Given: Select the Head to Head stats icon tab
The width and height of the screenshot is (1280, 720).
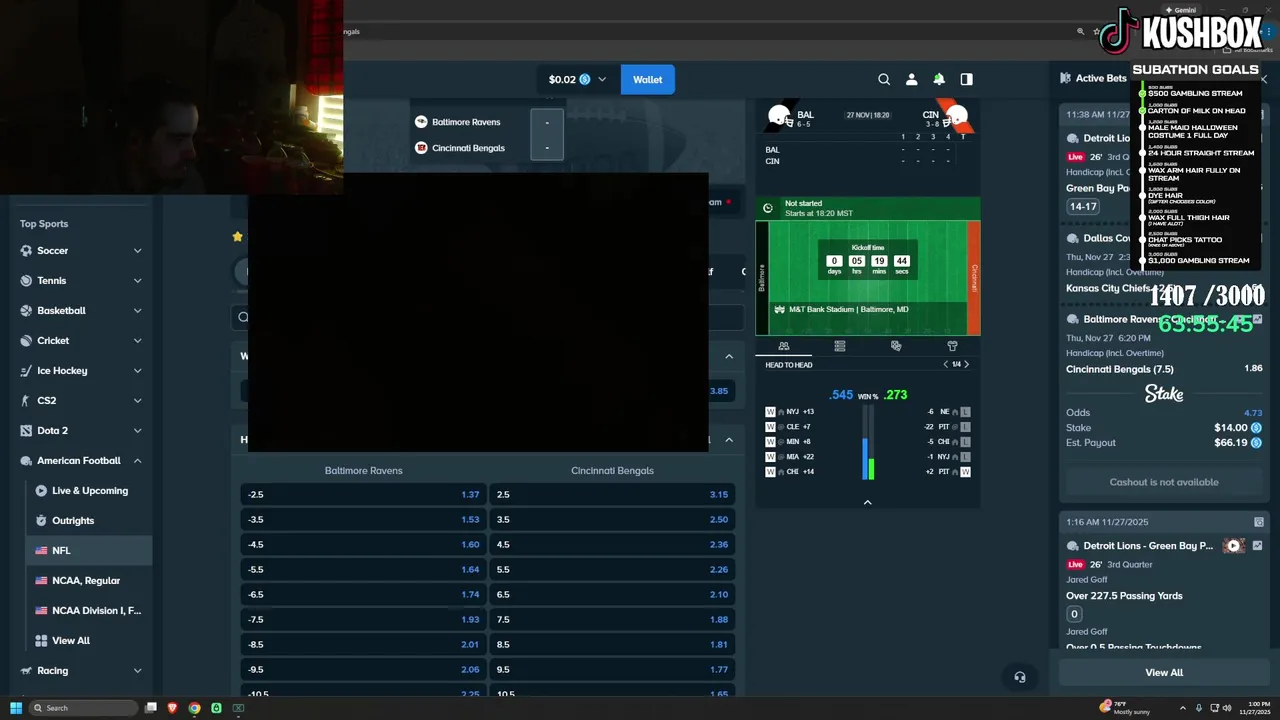Looking at the screenshot, I should pyautogui.click(x=784, y=346).
